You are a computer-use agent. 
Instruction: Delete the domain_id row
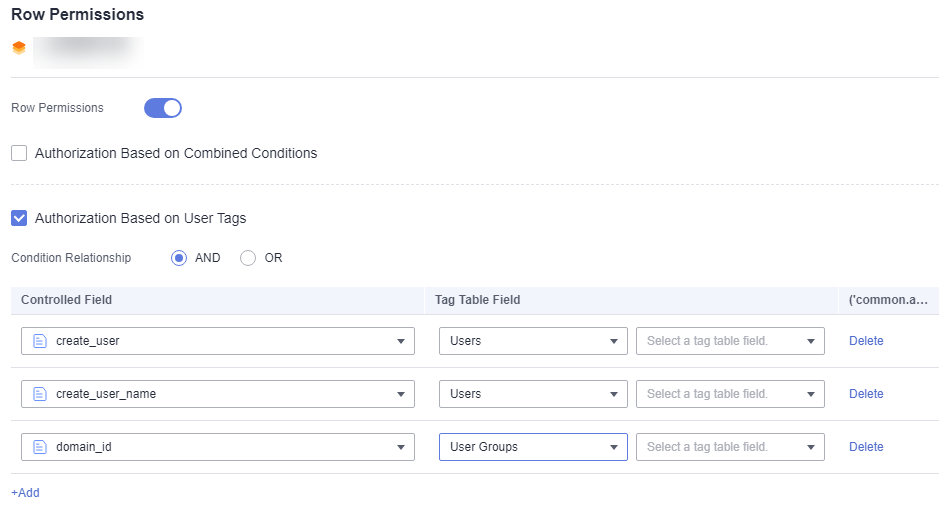coord(866,447)
